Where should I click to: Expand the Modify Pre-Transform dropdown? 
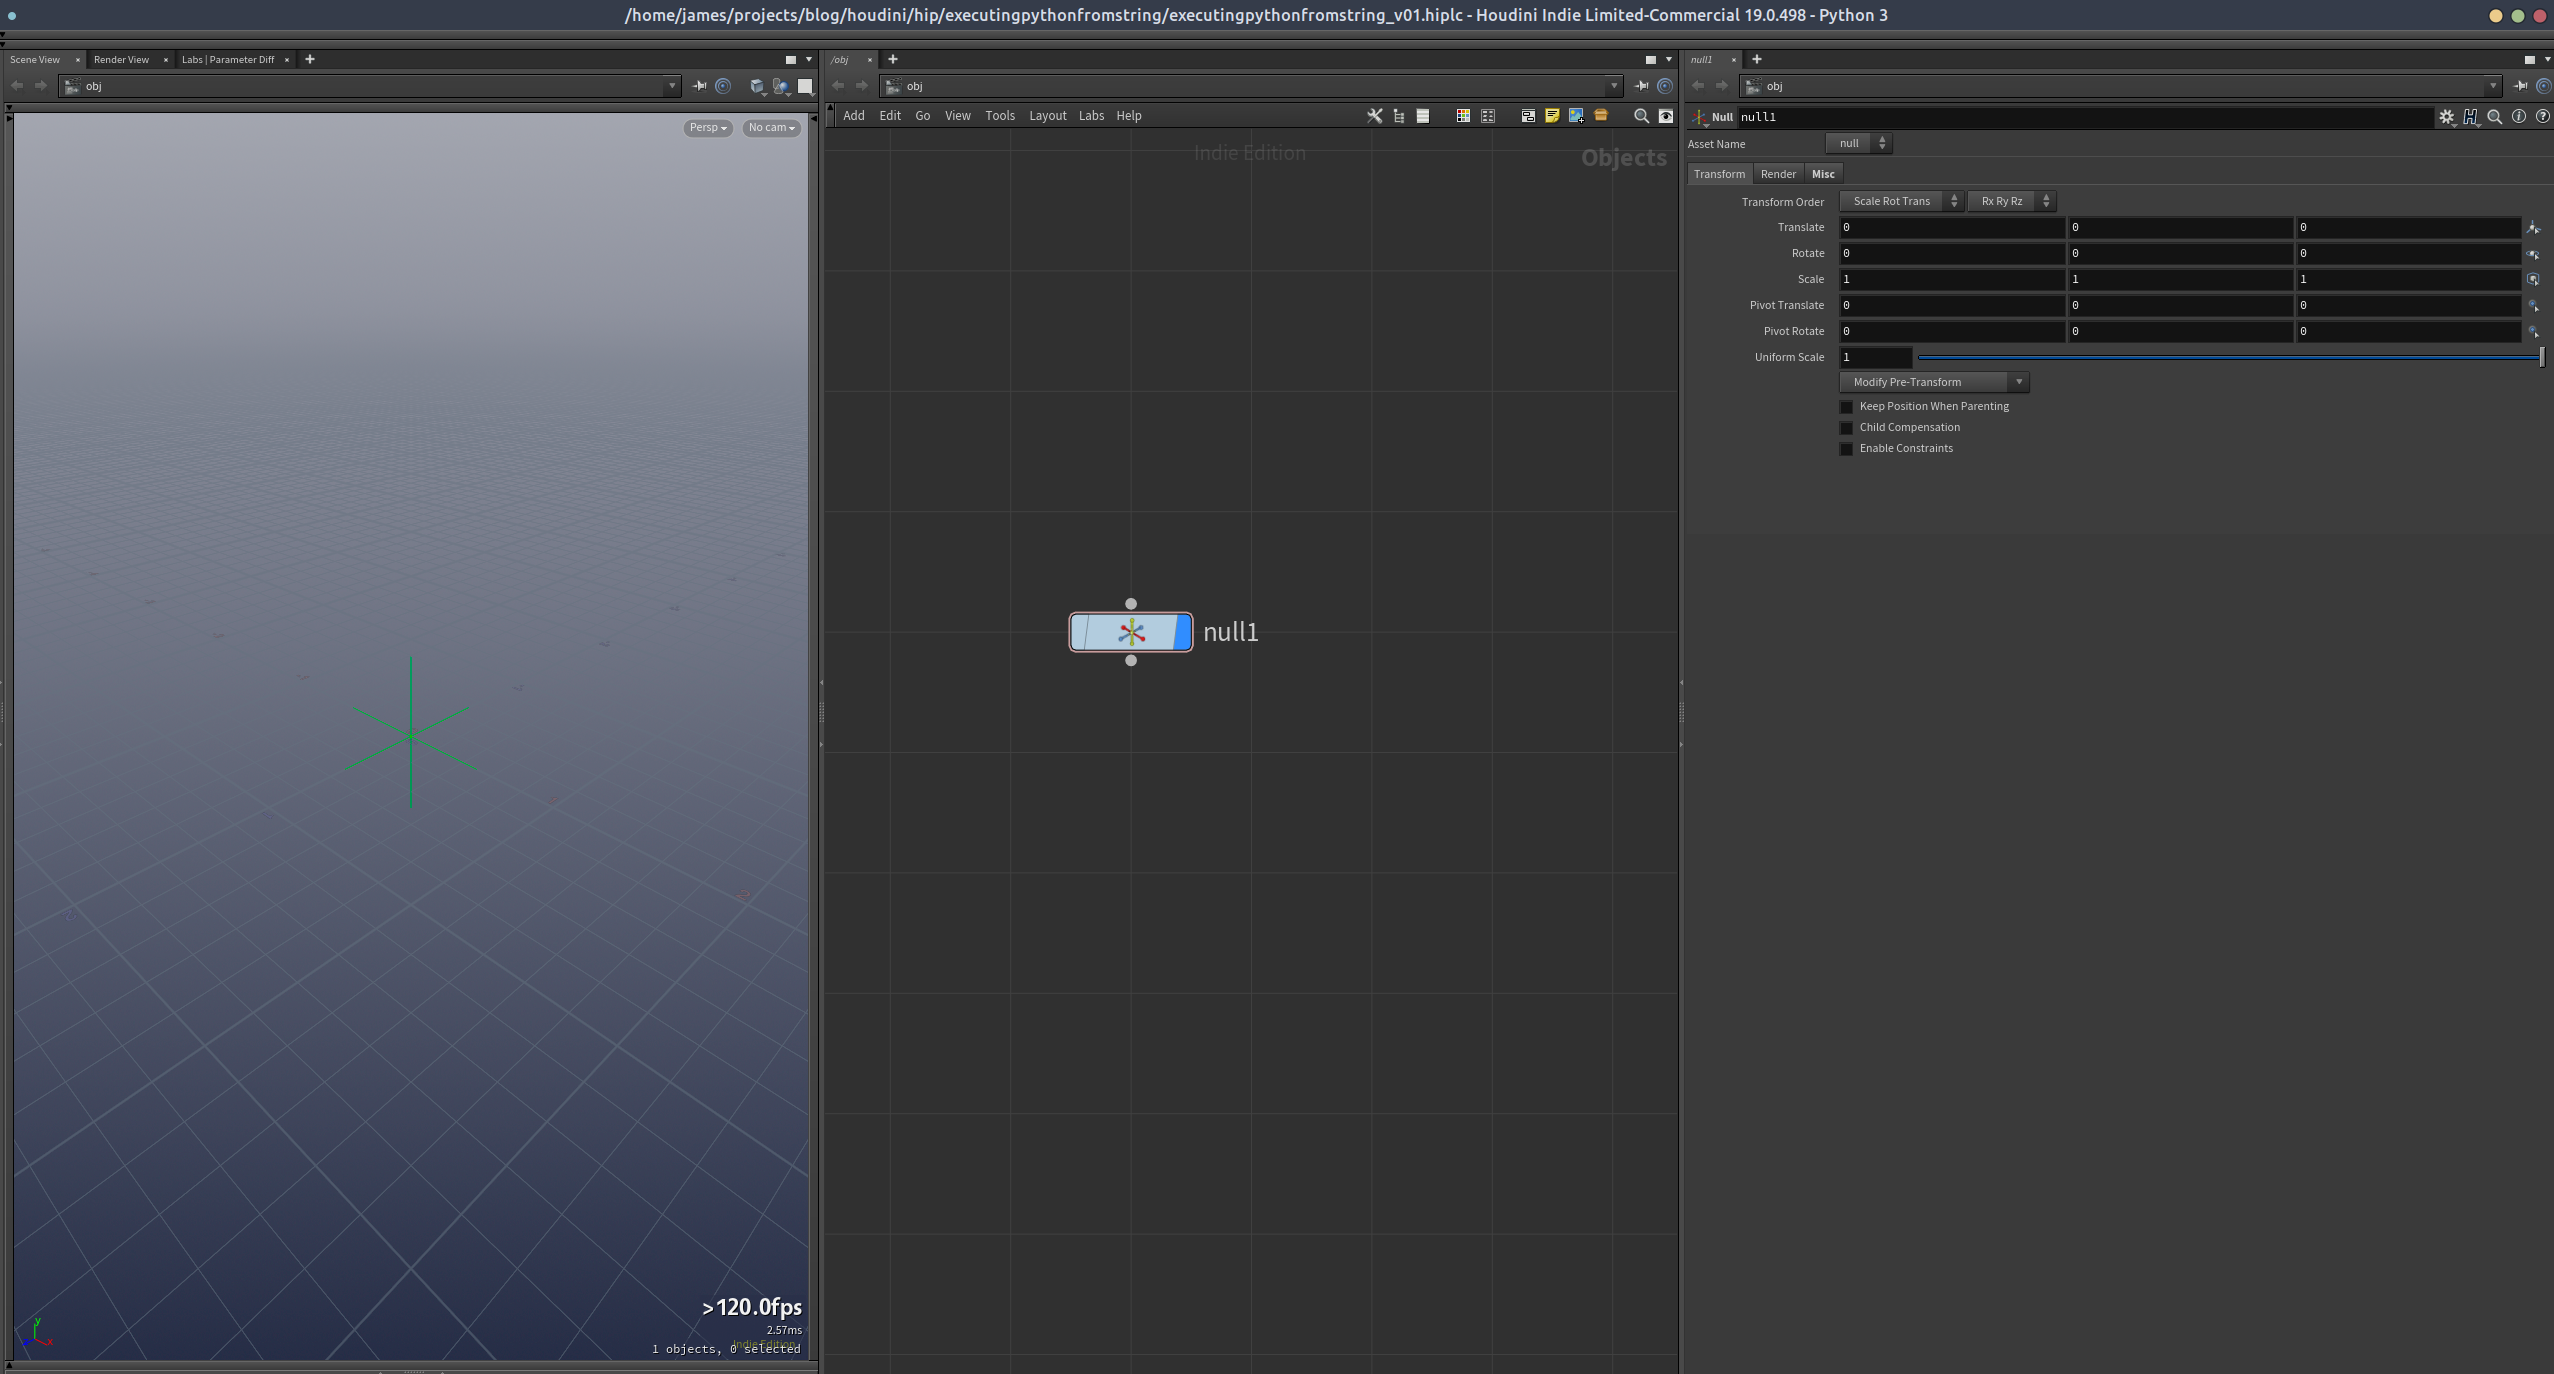1934,382
